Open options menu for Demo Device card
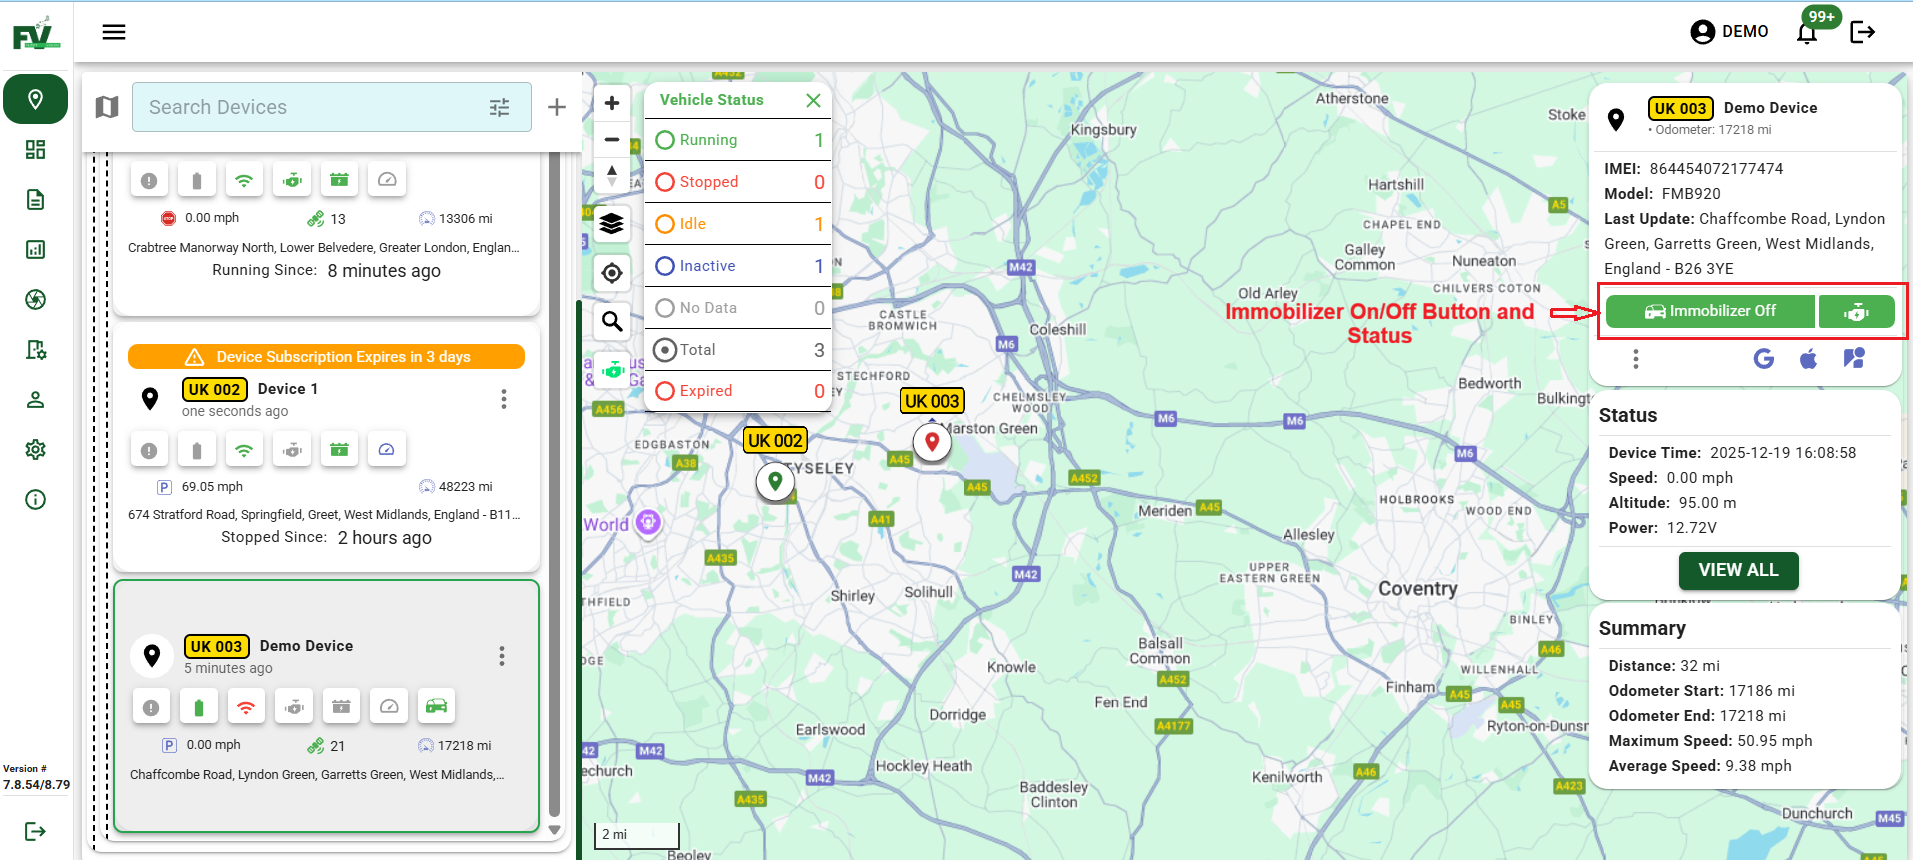Screen dimensions: 1913x860 (x=502, y=656)
